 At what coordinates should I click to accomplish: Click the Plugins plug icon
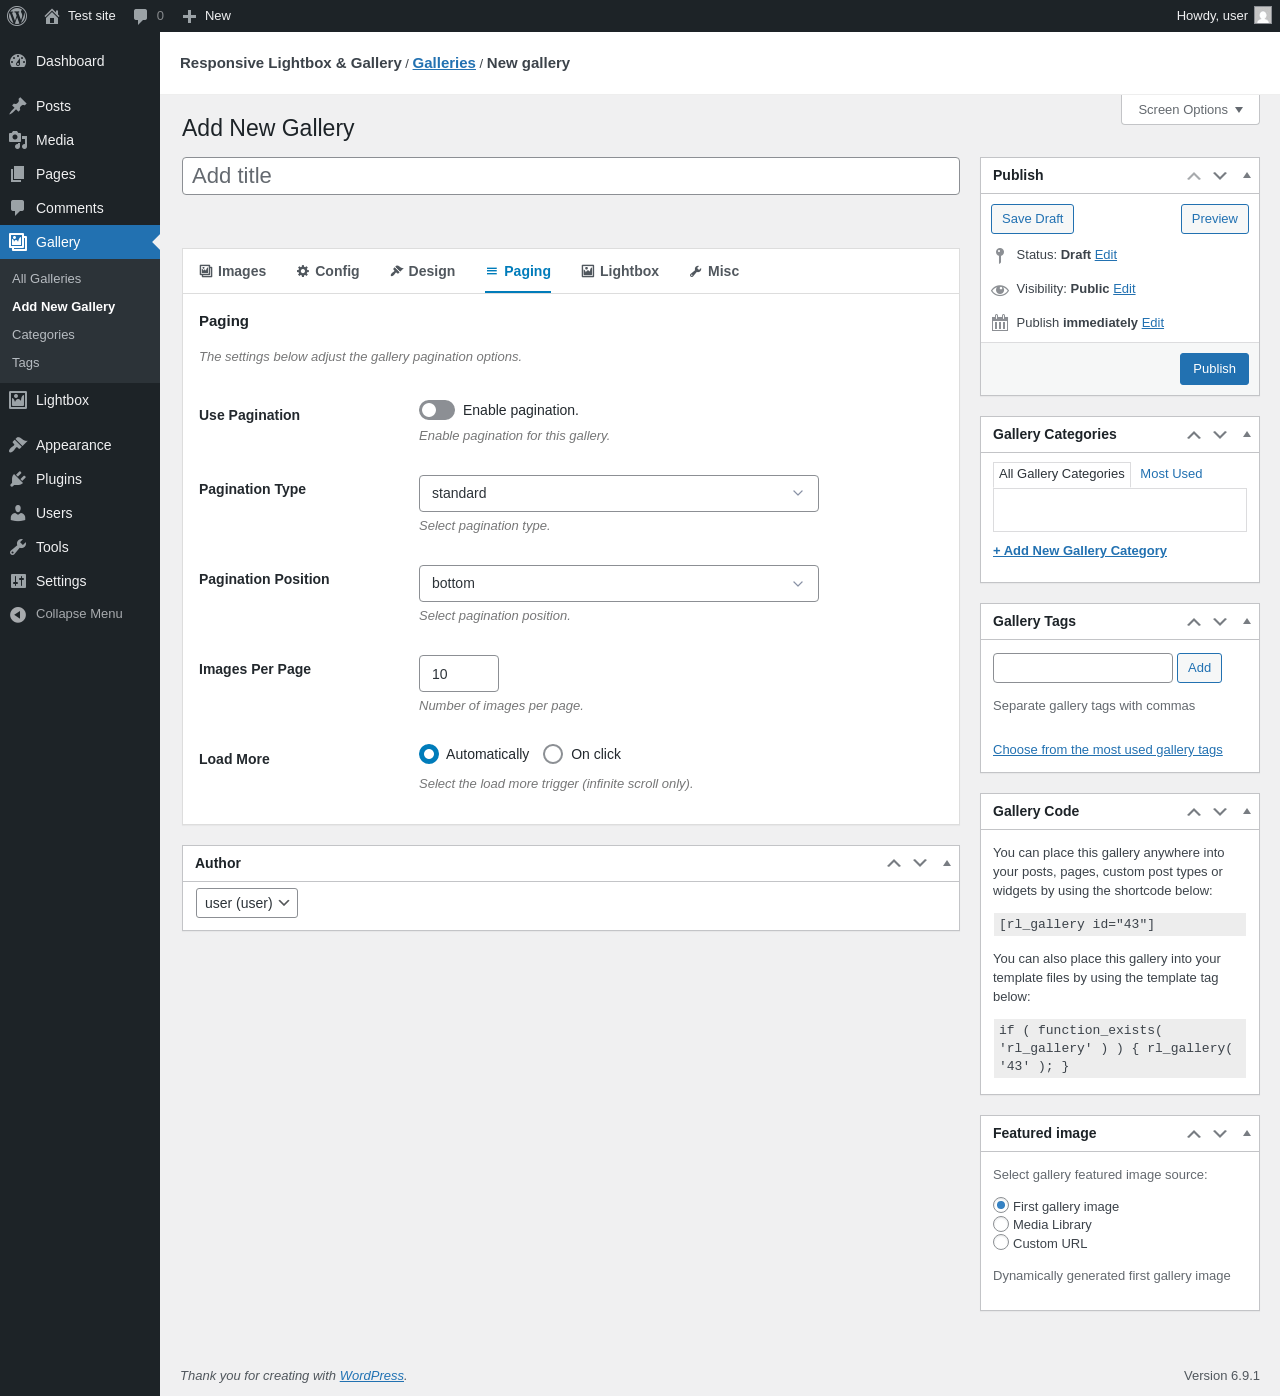(x=18, y=479)
